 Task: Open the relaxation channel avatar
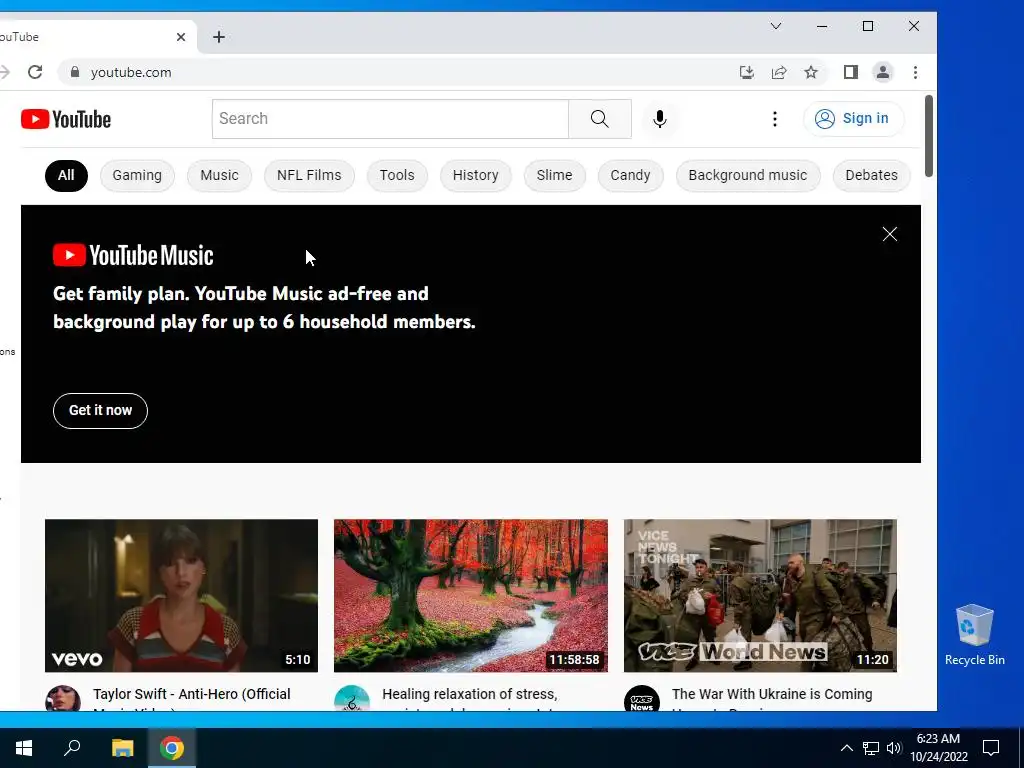tap(352, 699)
